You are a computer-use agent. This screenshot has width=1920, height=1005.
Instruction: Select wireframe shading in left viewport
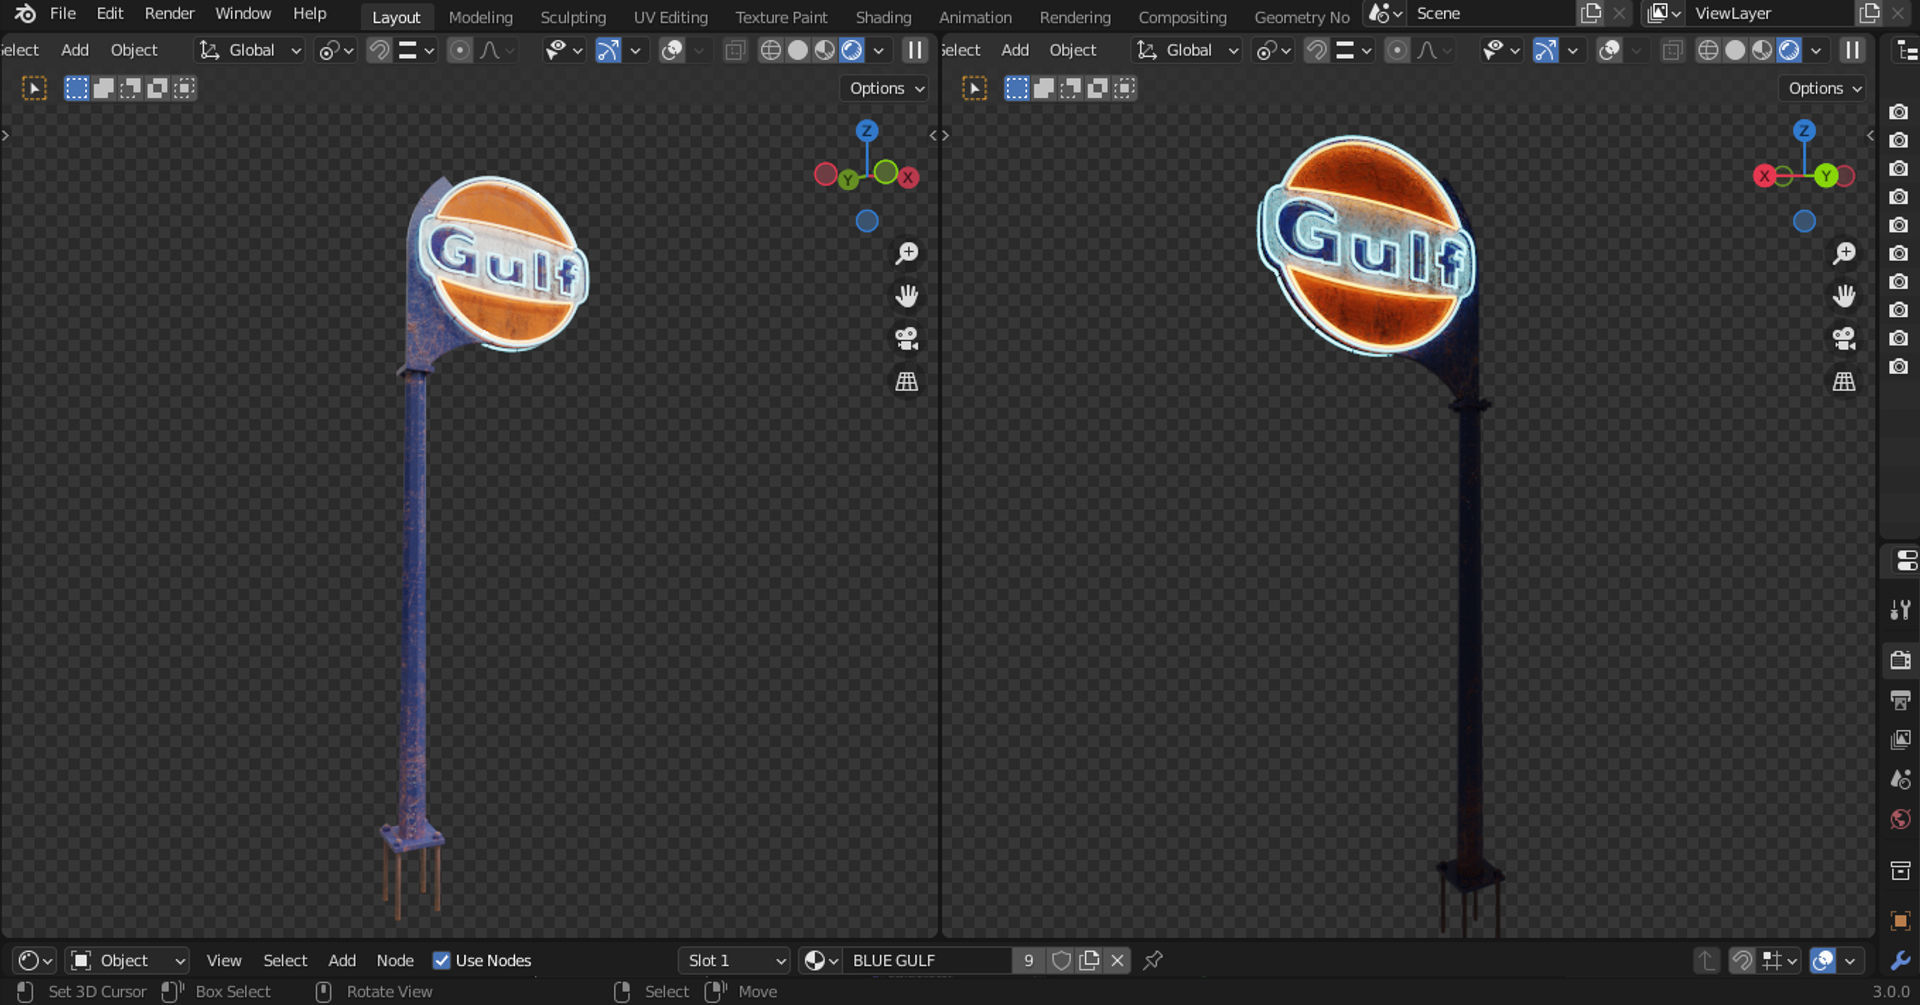click(x=770, y=50)
